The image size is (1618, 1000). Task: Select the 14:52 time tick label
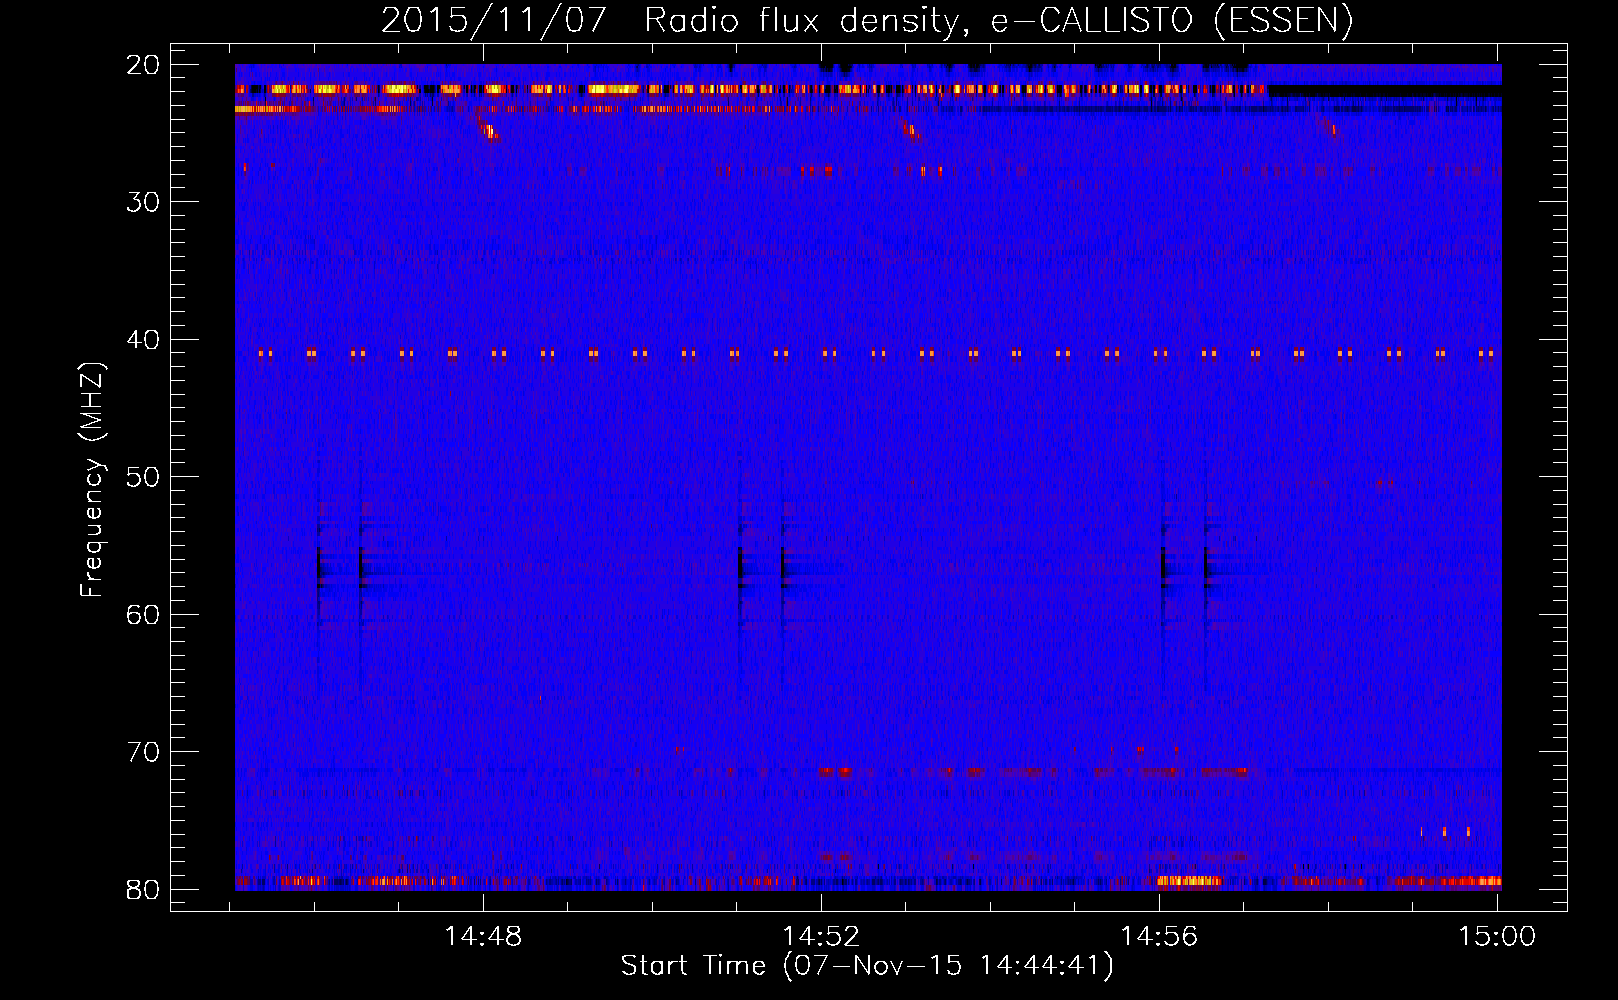pos(821,937)
